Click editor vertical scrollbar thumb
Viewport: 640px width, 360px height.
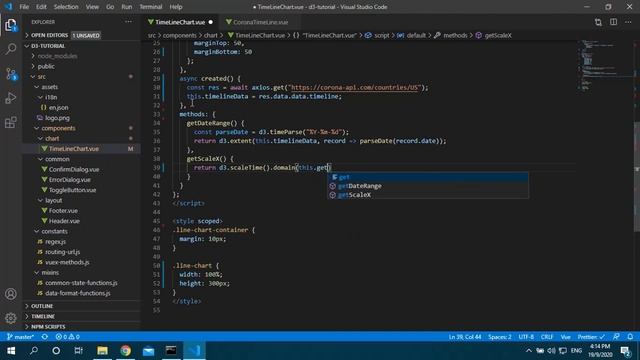click(637, 176)
